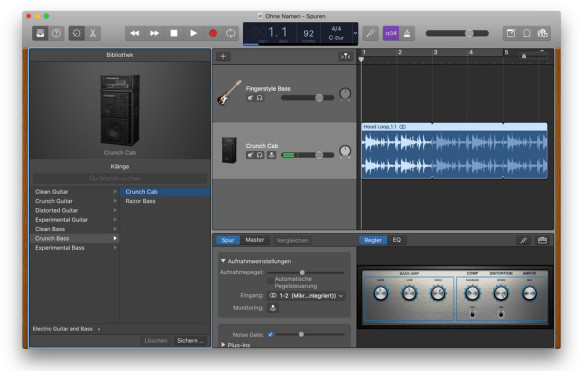Screen dimensions: 580x371
Task: Click the Sichern button
Action: (190, 340)
